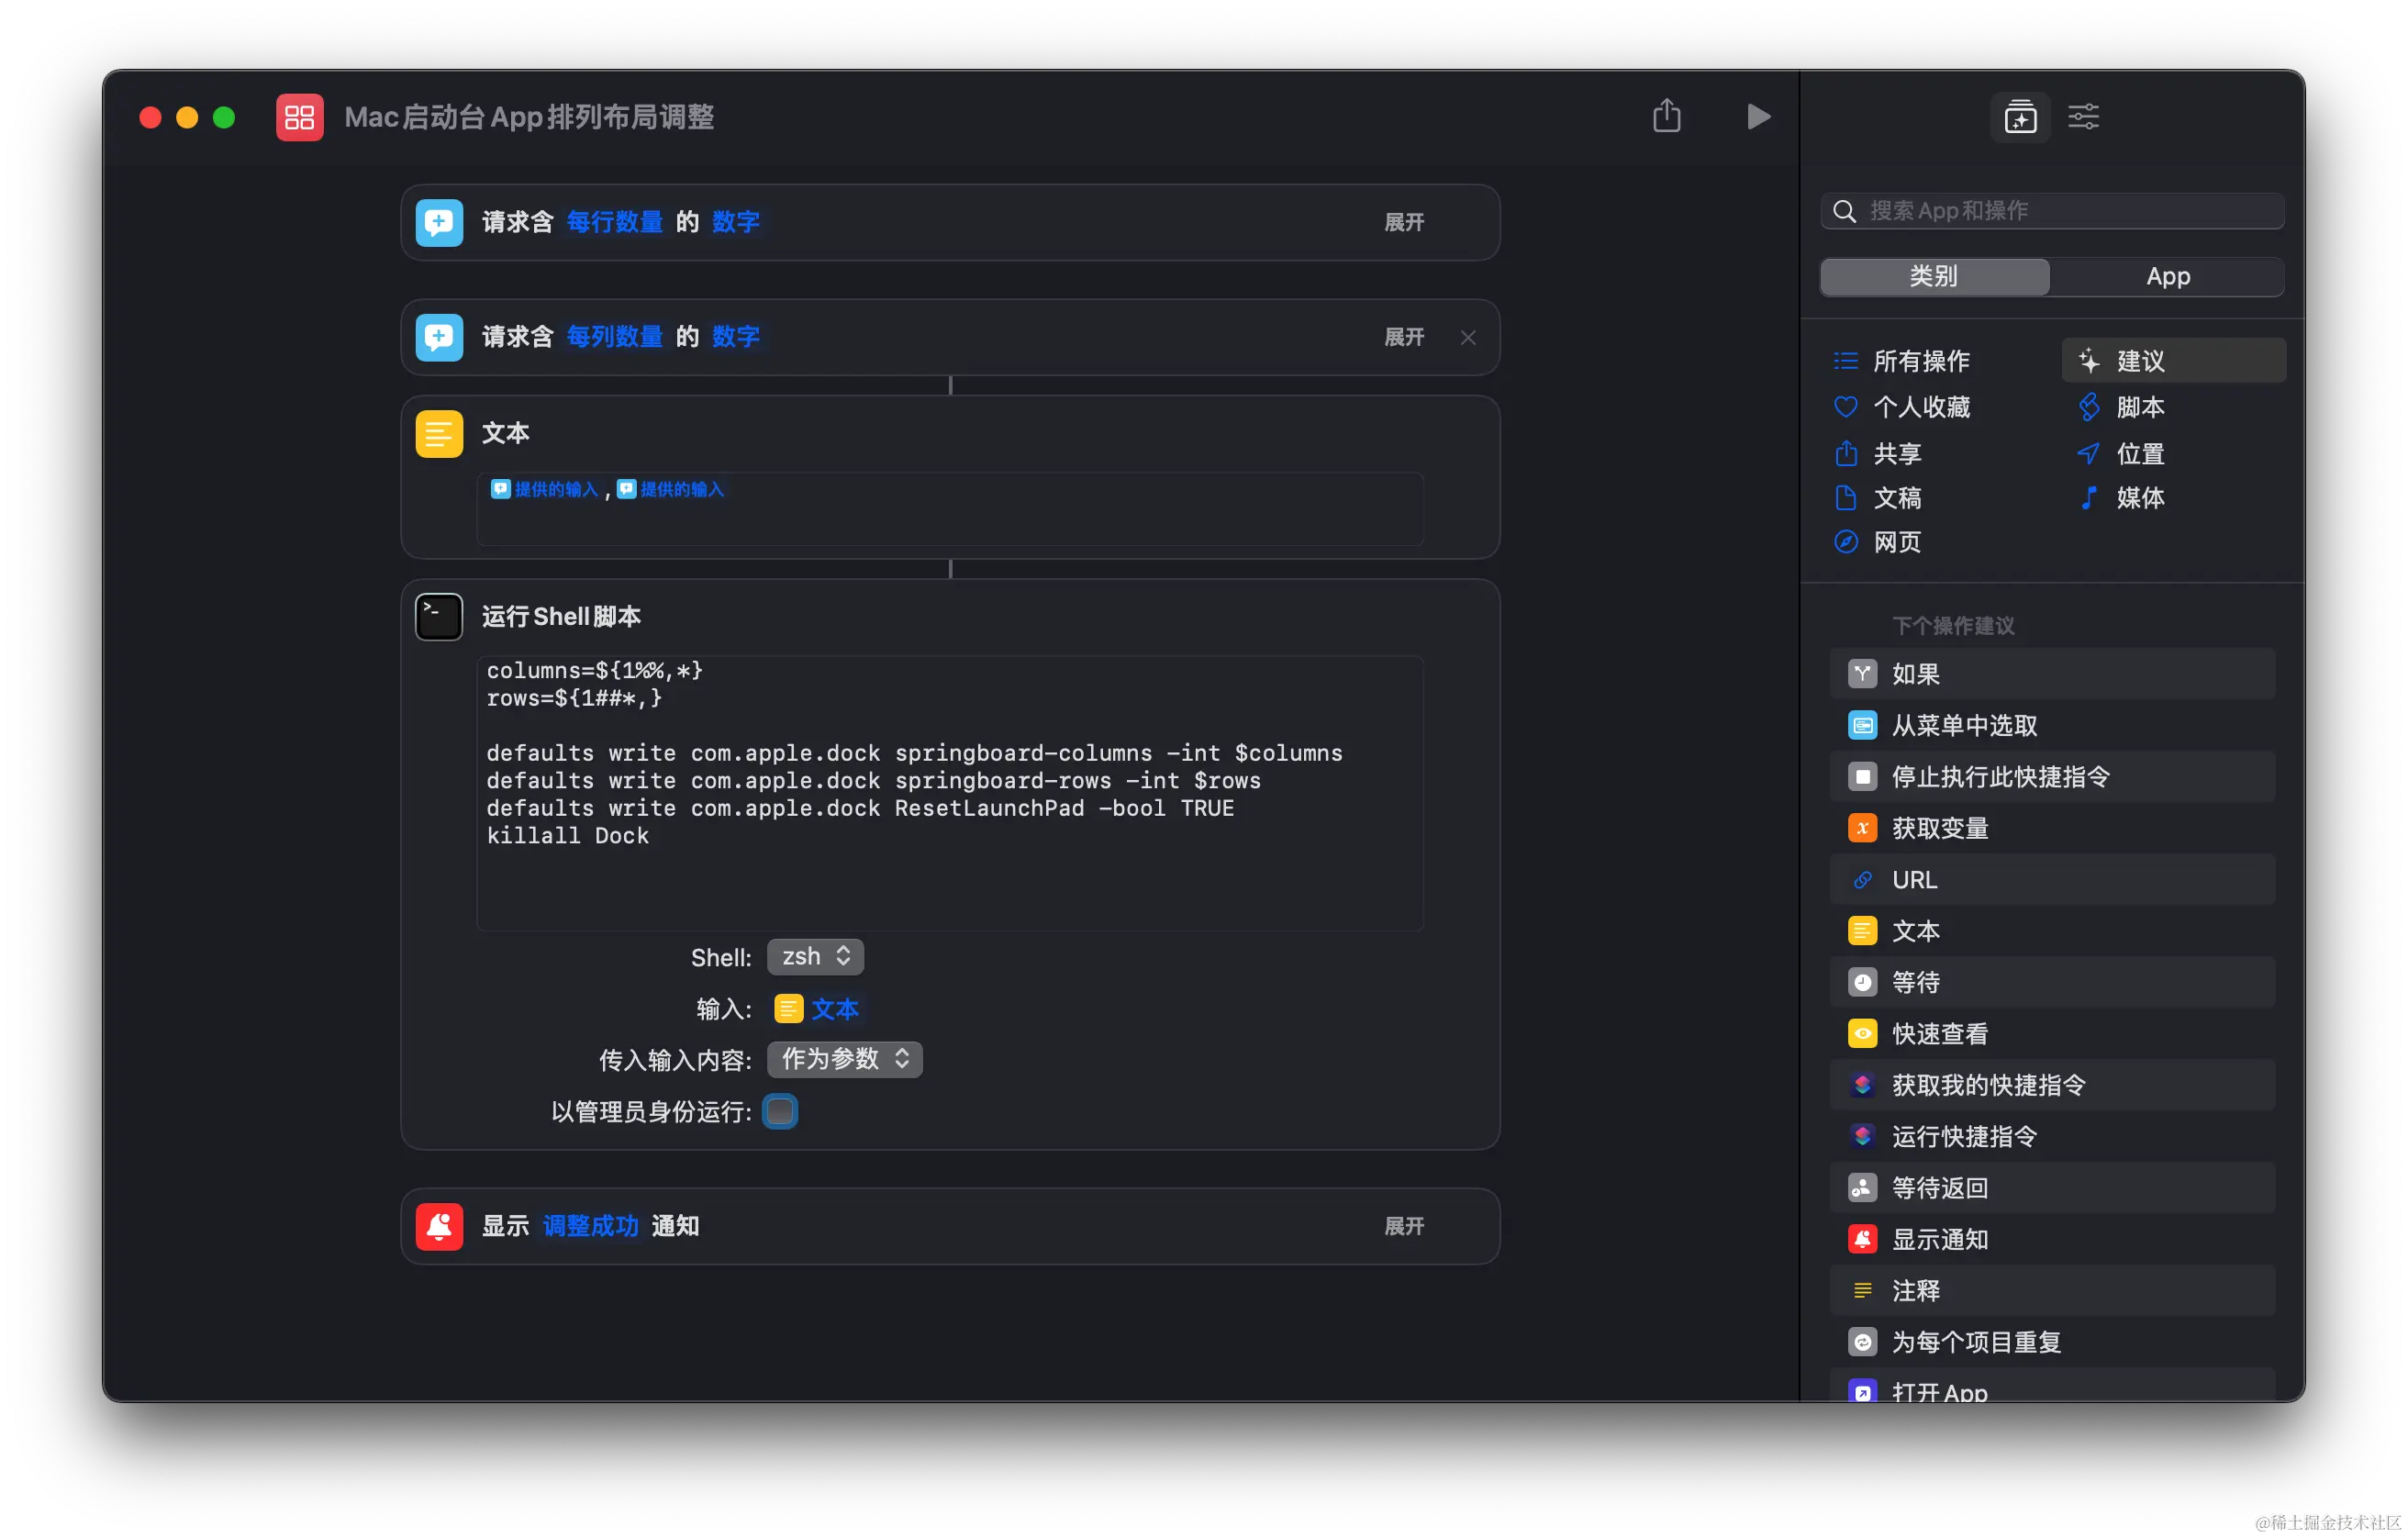Image resolution: width=2408 pixels, height=1538 pixels.
Task: Open the Shell zsh dropdown
Action: tap(815, 957)
